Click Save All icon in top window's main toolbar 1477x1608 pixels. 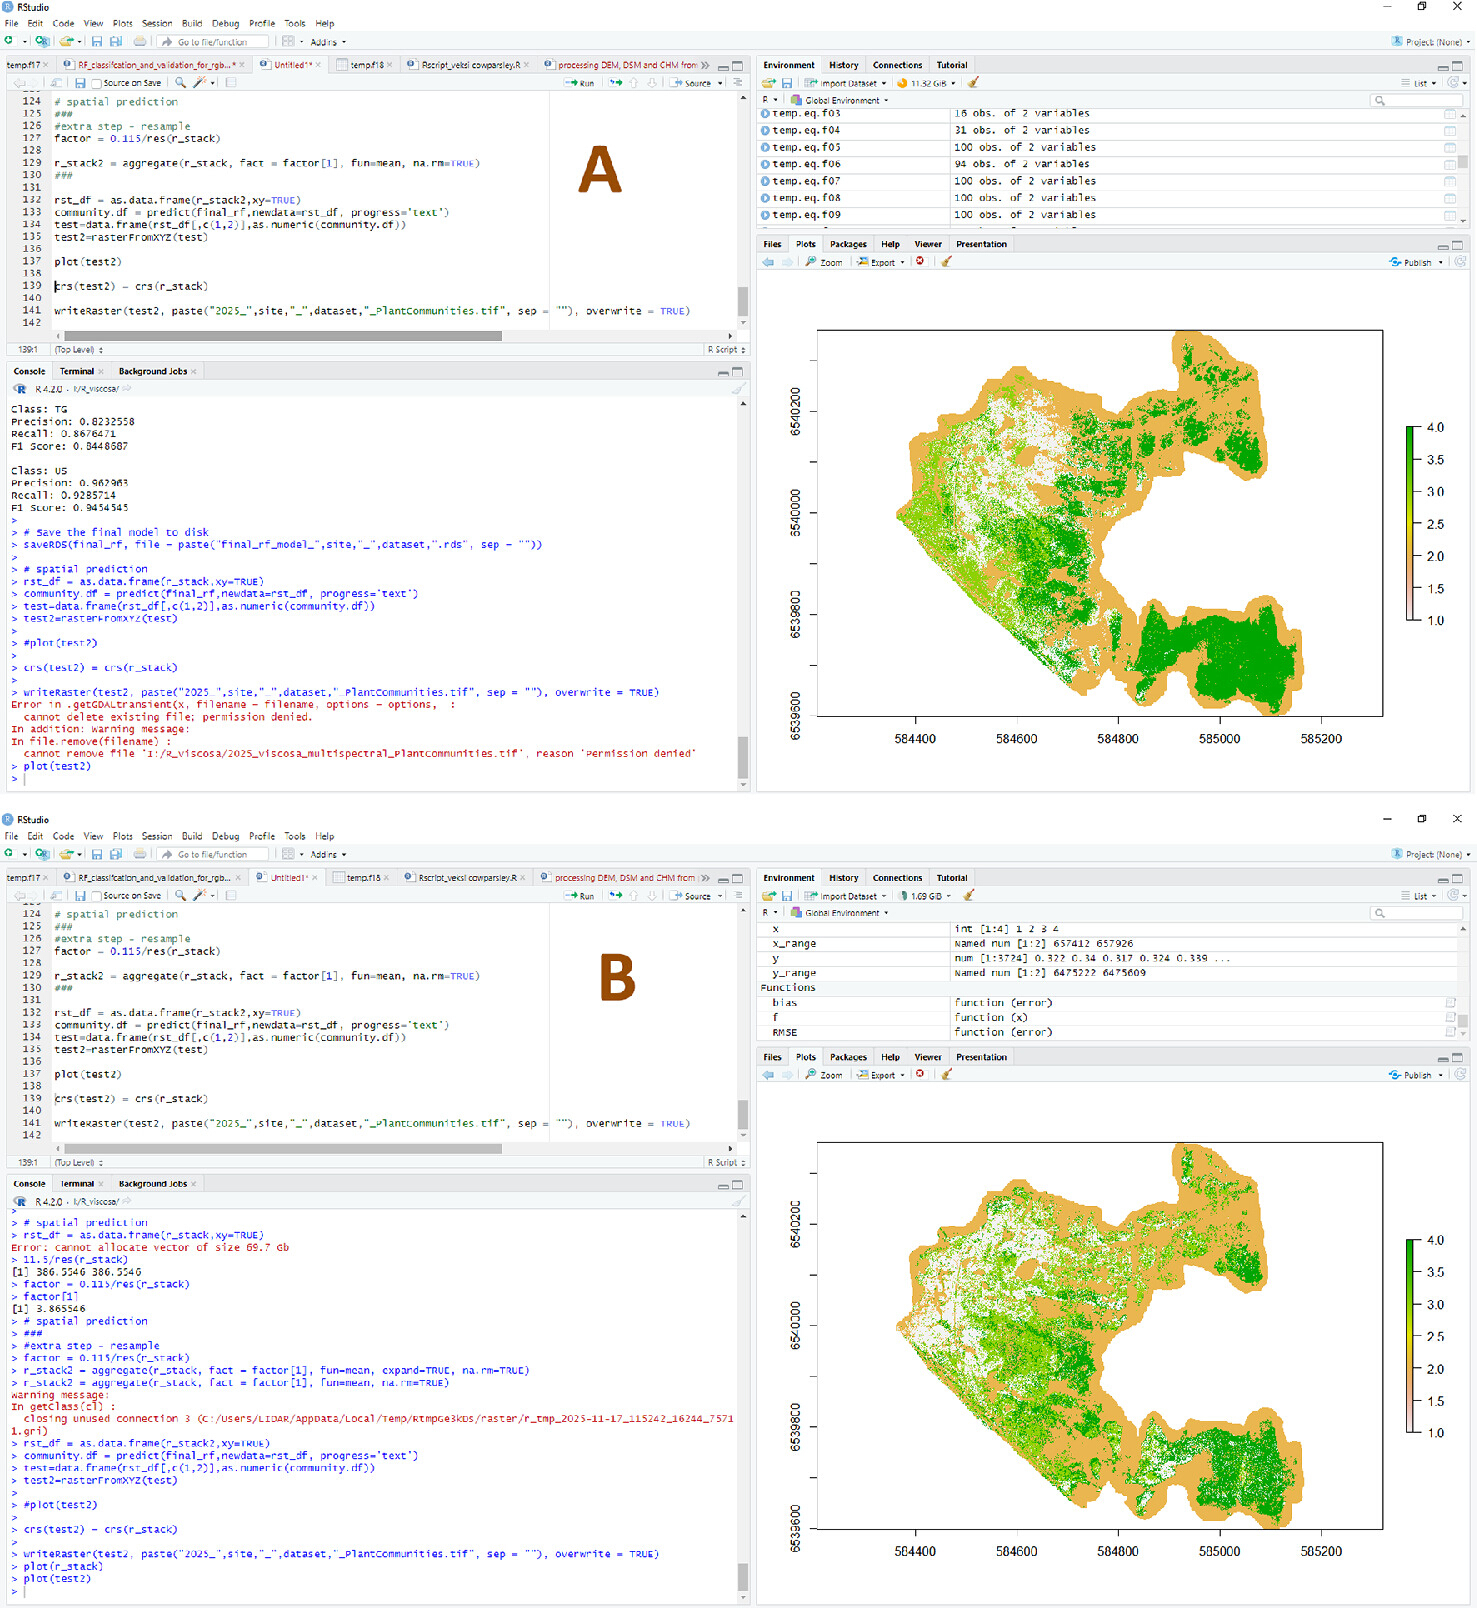116,41
